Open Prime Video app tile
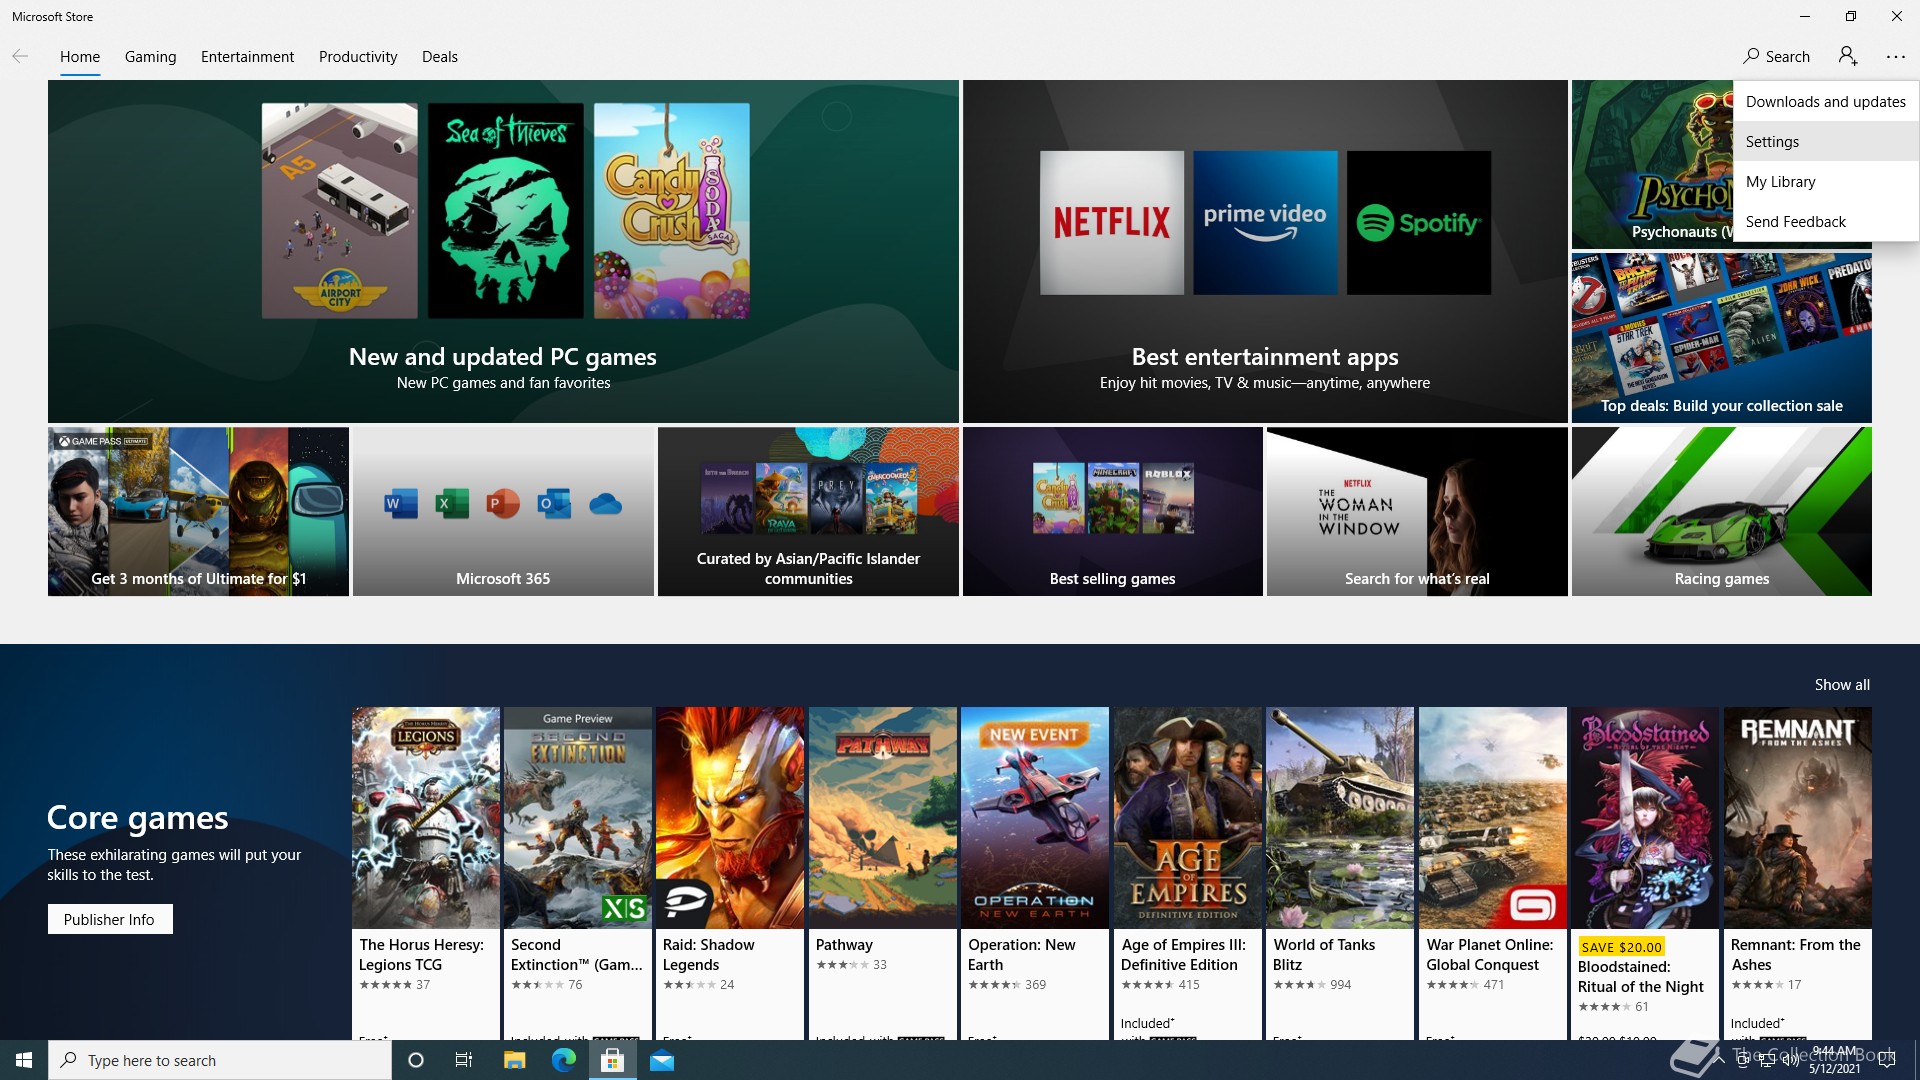The width and height of the screenshot is (1920, 1080). pyautogui.click(x=1265, y=222)
